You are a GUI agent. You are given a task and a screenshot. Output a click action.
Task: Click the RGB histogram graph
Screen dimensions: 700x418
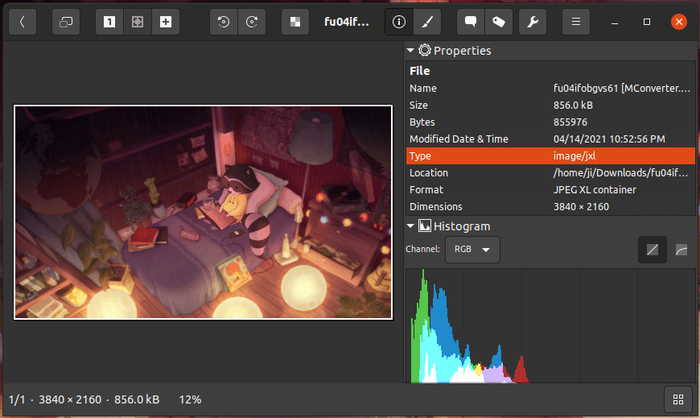pos(550,326)
